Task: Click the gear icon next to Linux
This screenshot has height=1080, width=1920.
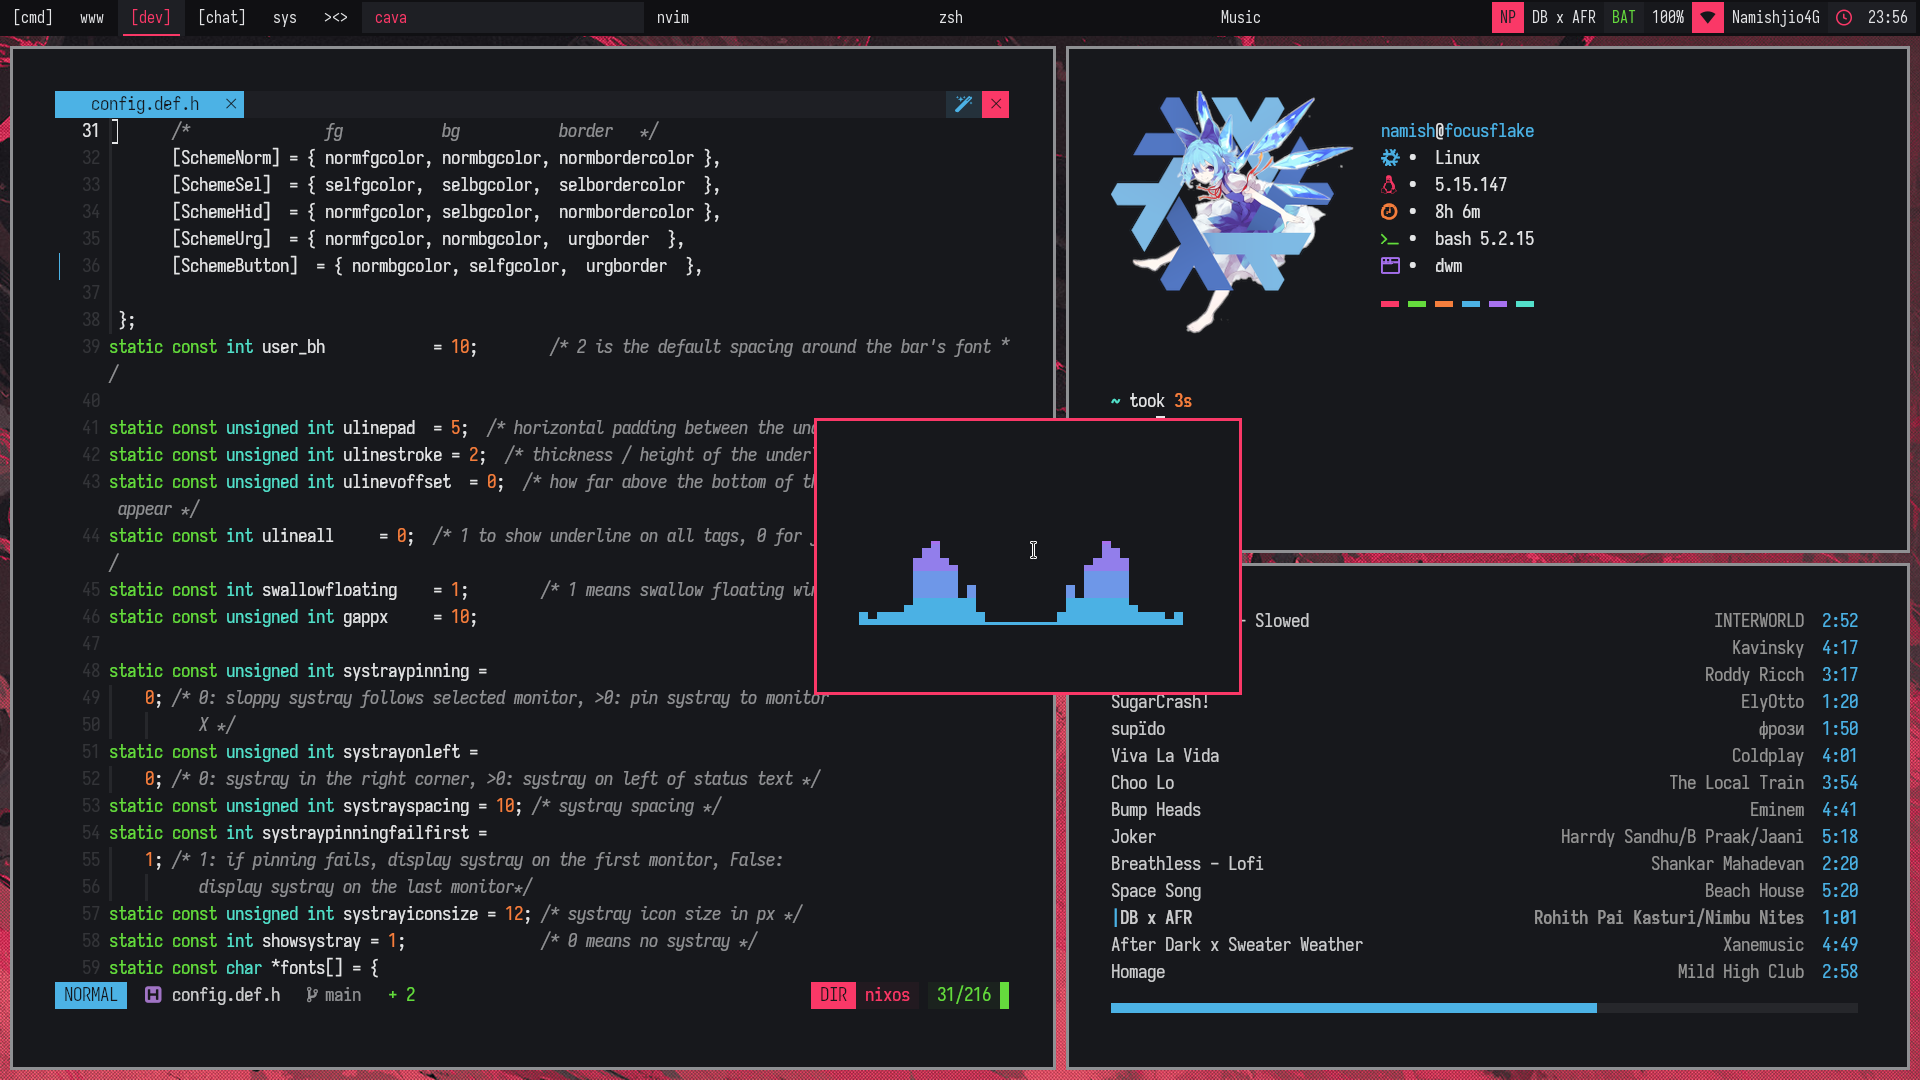Action: [1390, 158]
